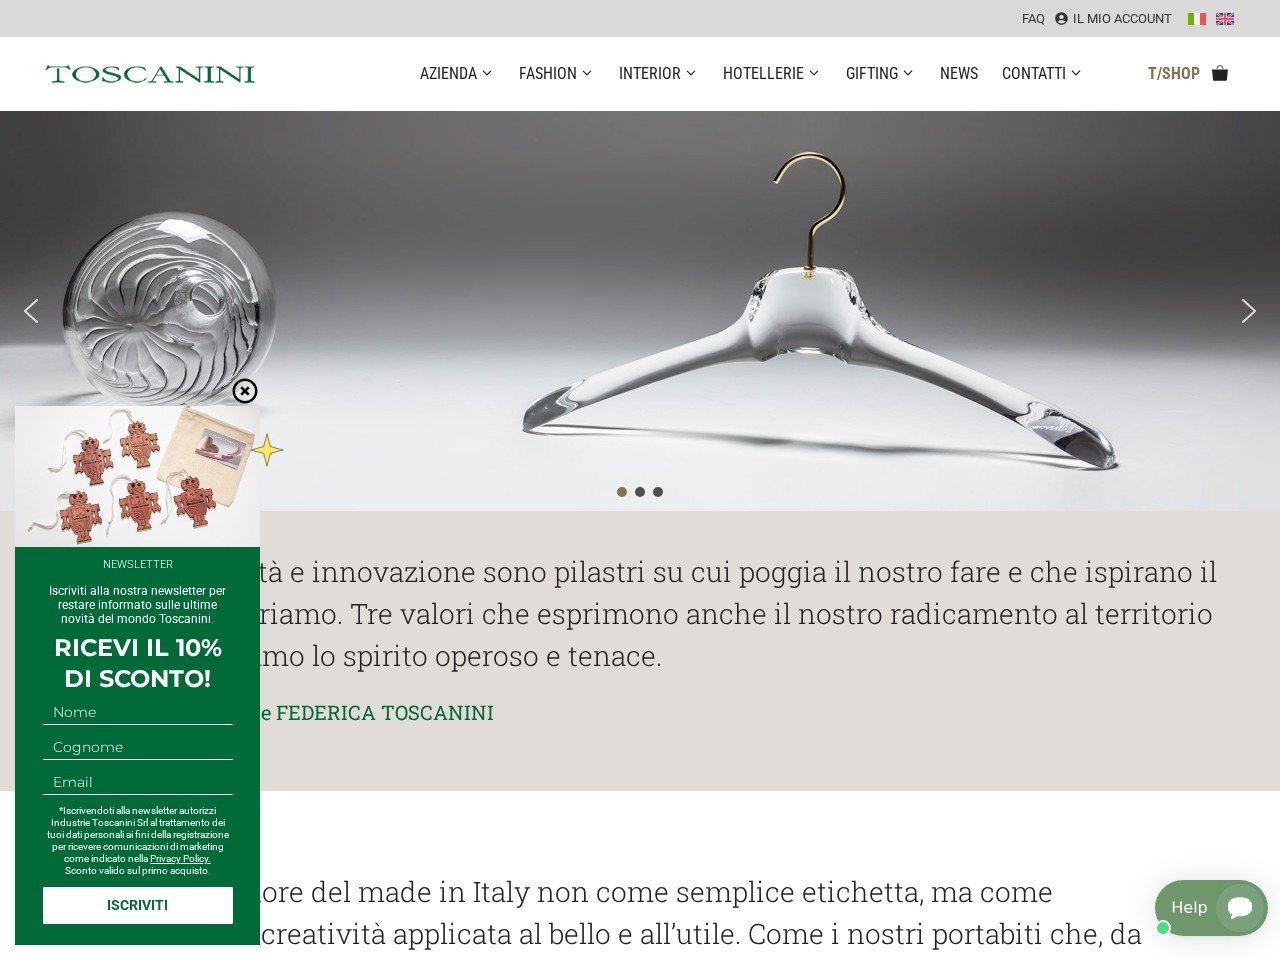
Task: Open the FAQ link
Action: (1033, 19)
